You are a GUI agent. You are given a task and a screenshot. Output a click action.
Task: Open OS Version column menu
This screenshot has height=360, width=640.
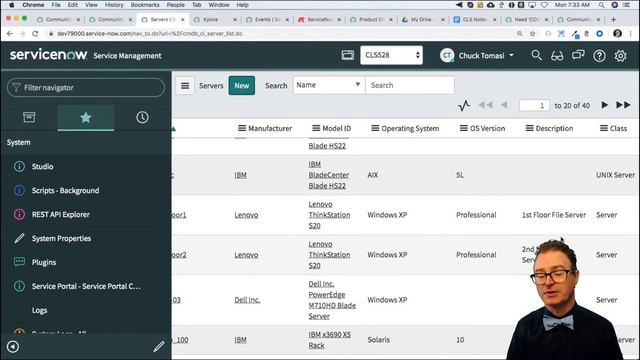pos(464,128)
